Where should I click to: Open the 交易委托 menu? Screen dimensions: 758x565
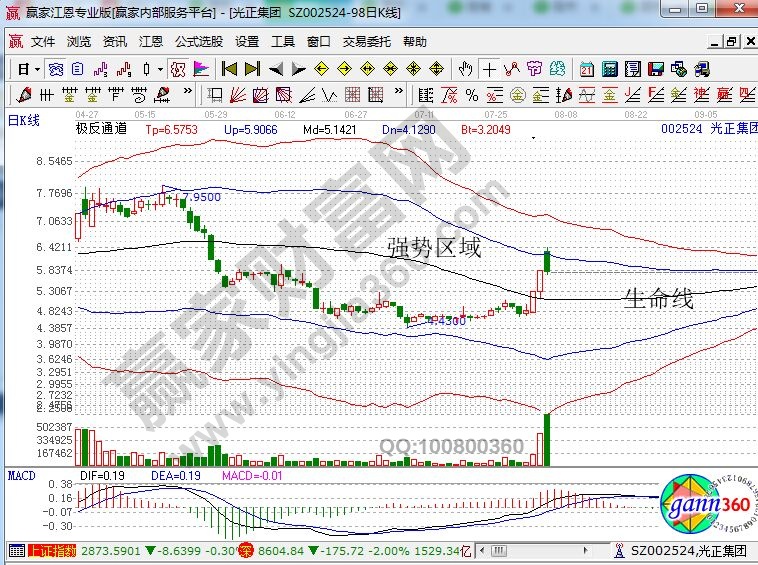tap(367, 42)
